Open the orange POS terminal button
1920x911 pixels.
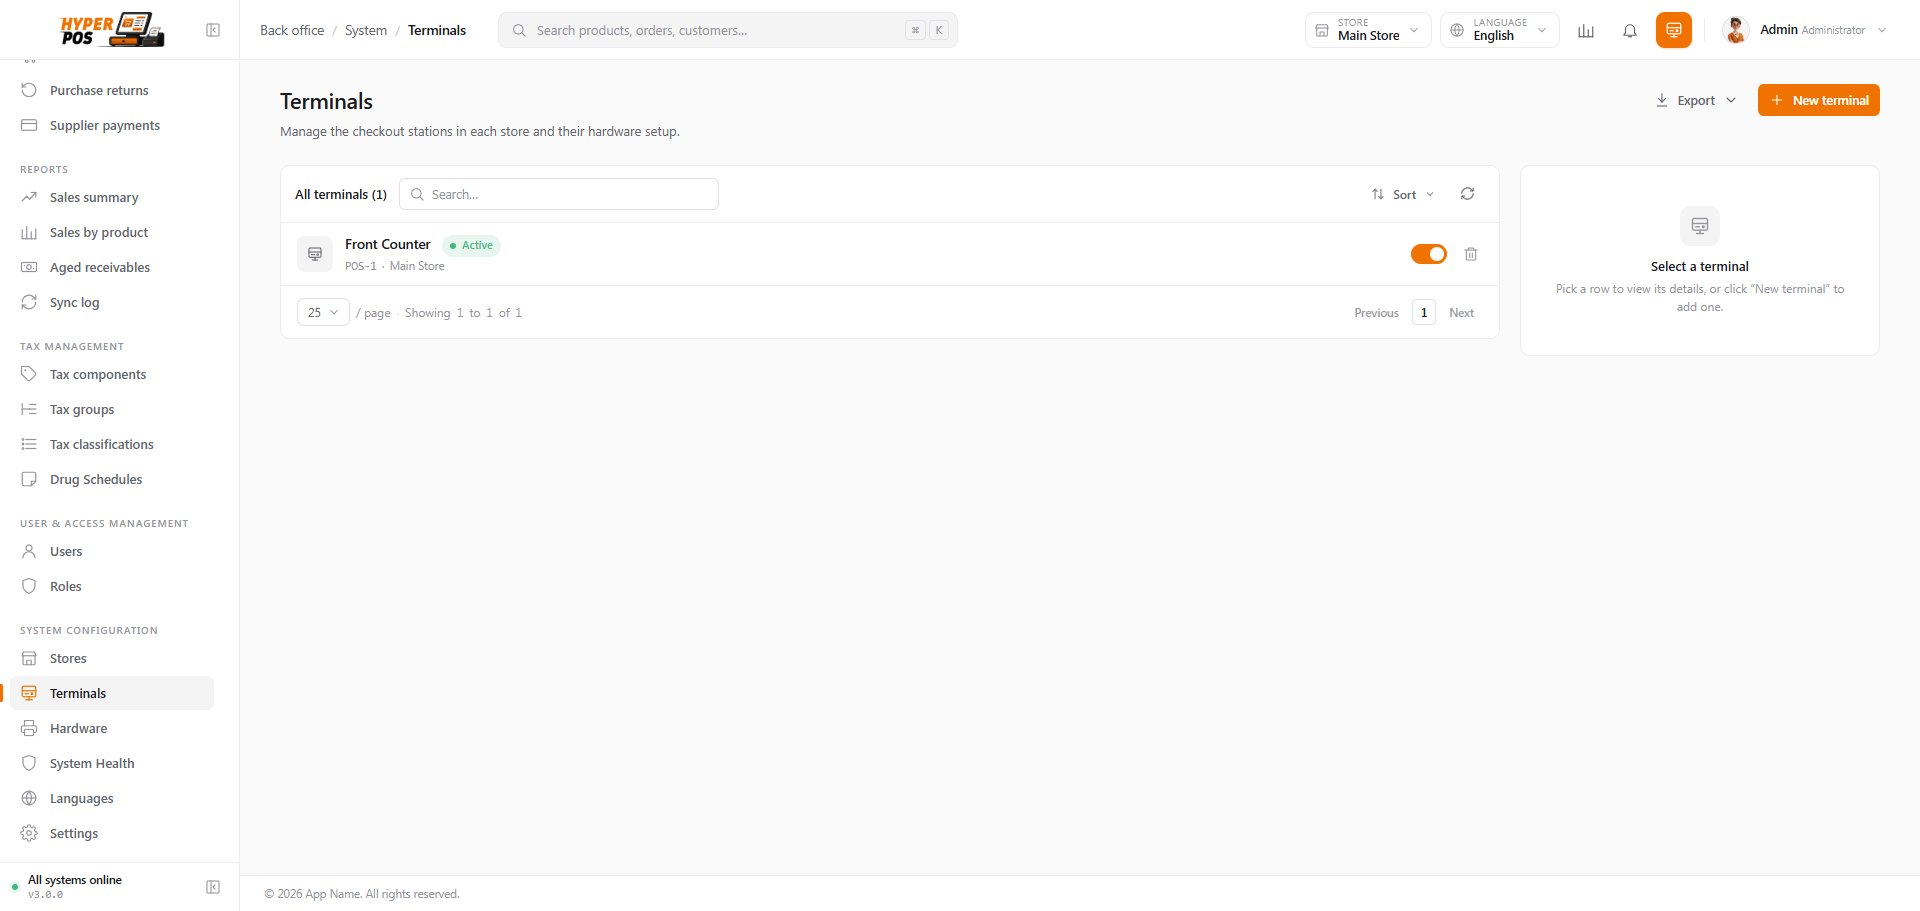click(x=1674, y=30)
